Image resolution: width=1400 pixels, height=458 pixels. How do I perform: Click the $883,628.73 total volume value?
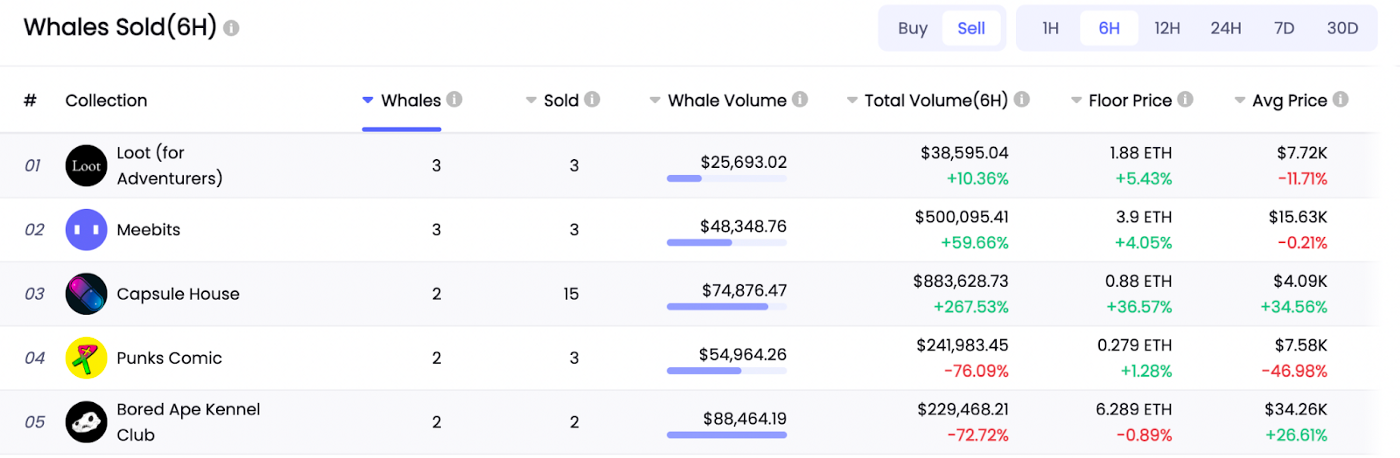961,281
